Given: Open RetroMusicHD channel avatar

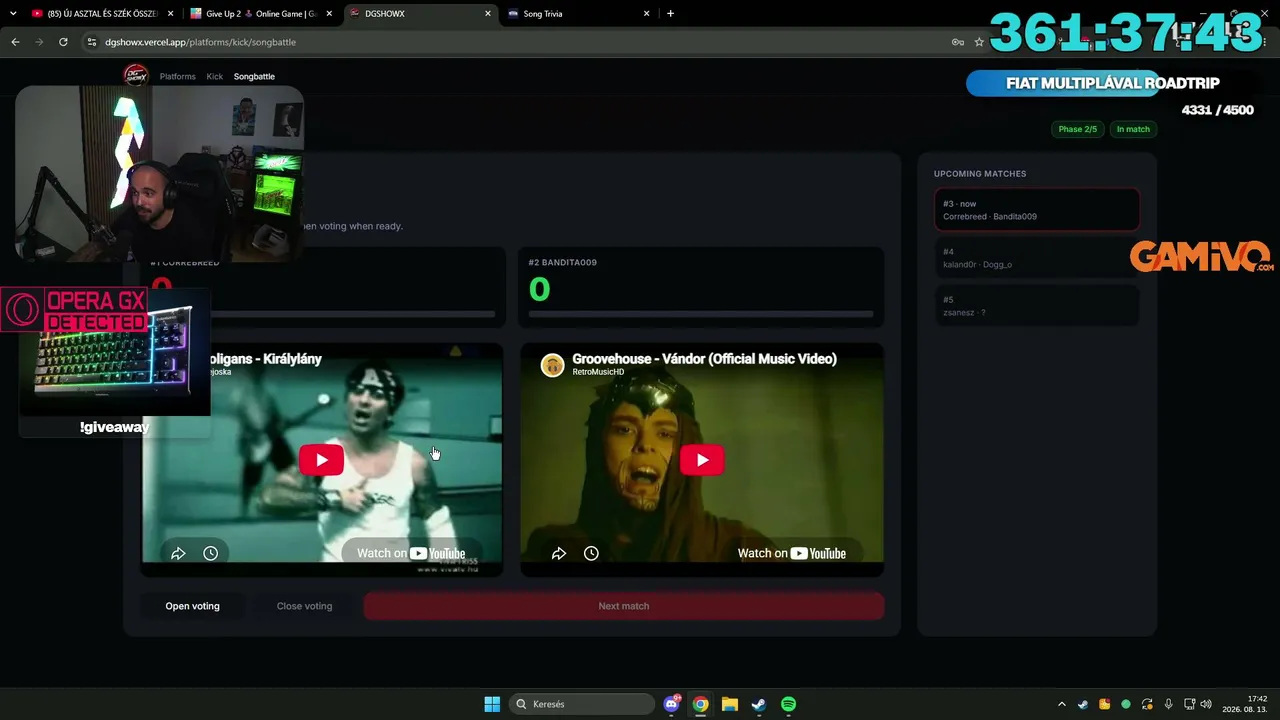Looking at the screenshot, I should pos(552,365).
